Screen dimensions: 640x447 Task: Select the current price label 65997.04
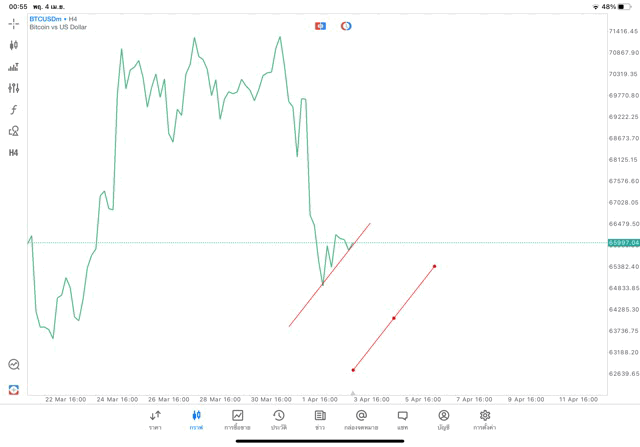pos(623,243)
